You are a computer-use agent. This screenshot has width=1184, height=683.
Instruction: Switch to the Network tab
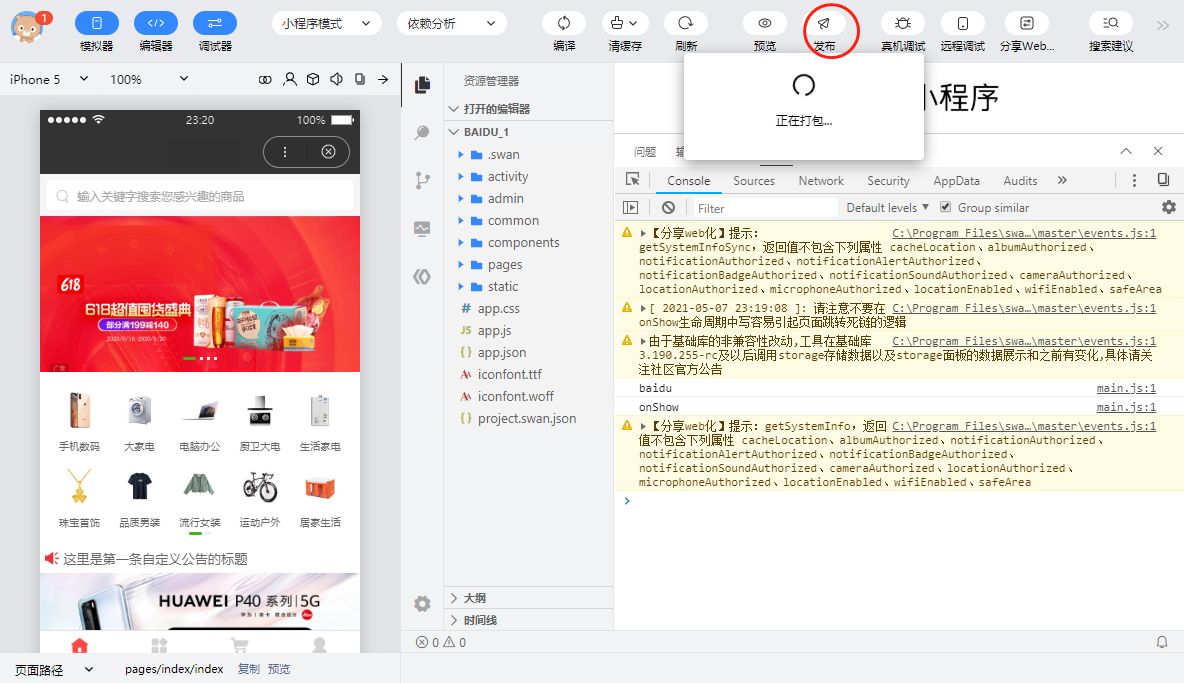(821, 181)
